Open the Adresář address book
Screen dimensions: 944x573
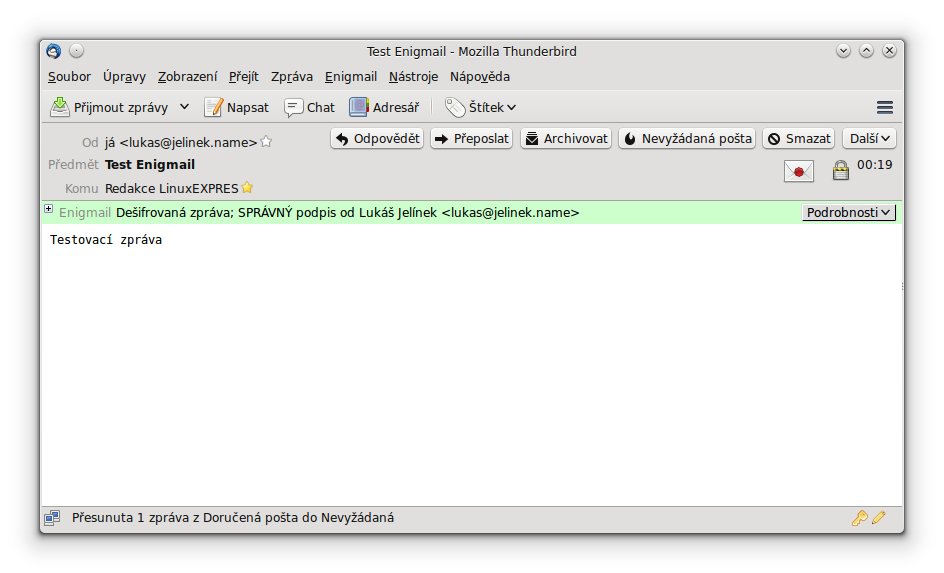384,107
